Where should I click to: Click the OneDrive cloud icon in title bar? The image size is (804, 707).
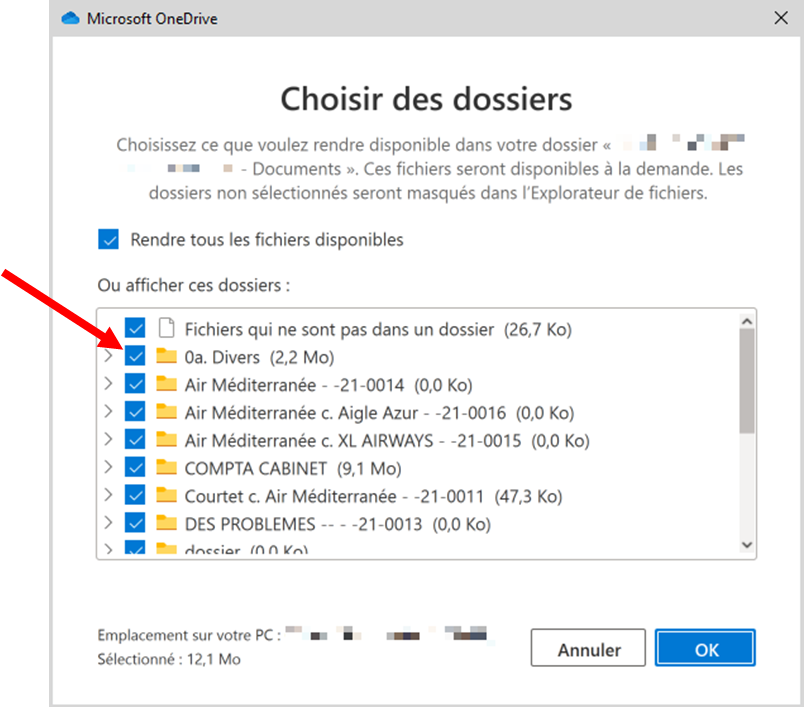point(70,18)
